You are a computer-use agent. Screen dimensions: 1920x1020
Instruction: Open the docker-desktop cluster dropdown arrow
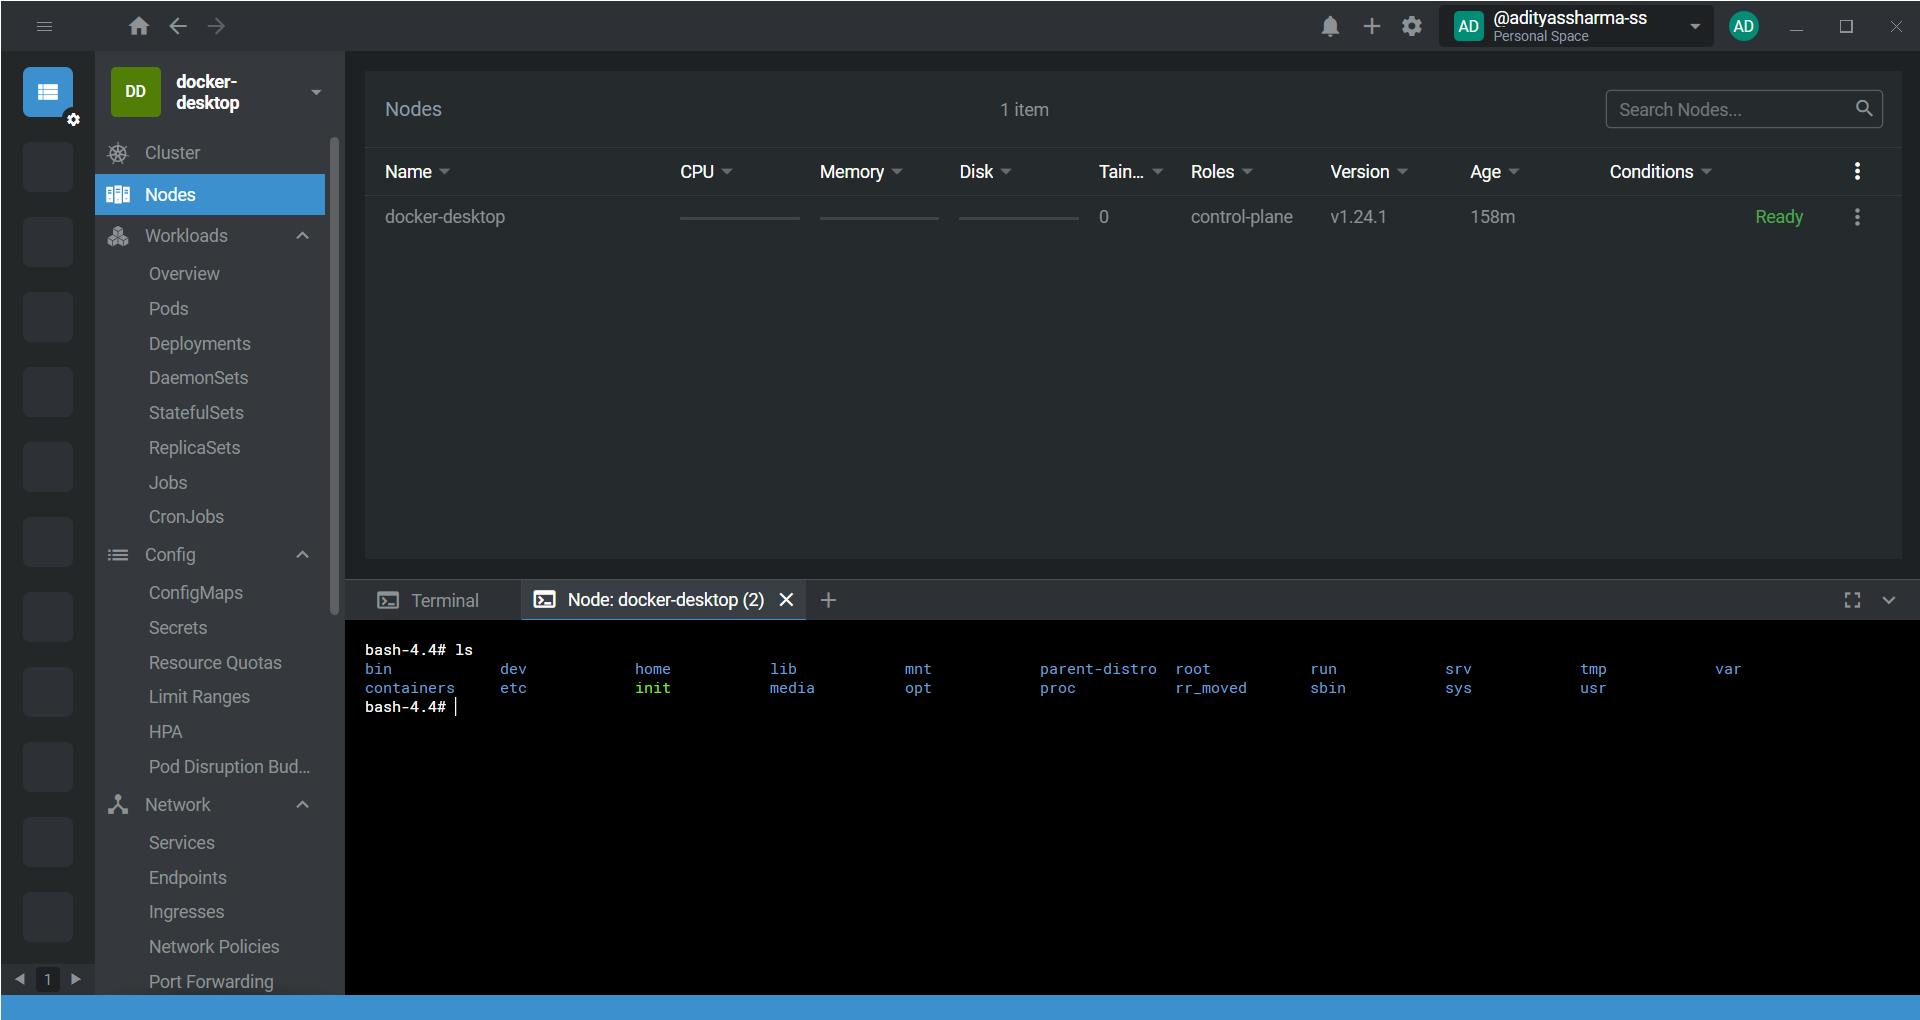[x=316, y=92]
